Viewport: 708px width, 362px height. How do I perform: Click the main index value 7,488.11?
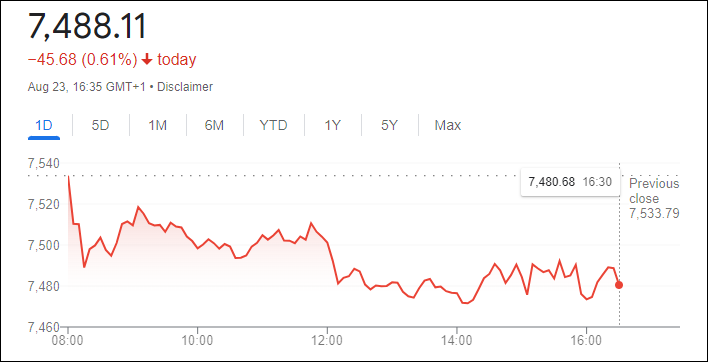coord(88,26)
